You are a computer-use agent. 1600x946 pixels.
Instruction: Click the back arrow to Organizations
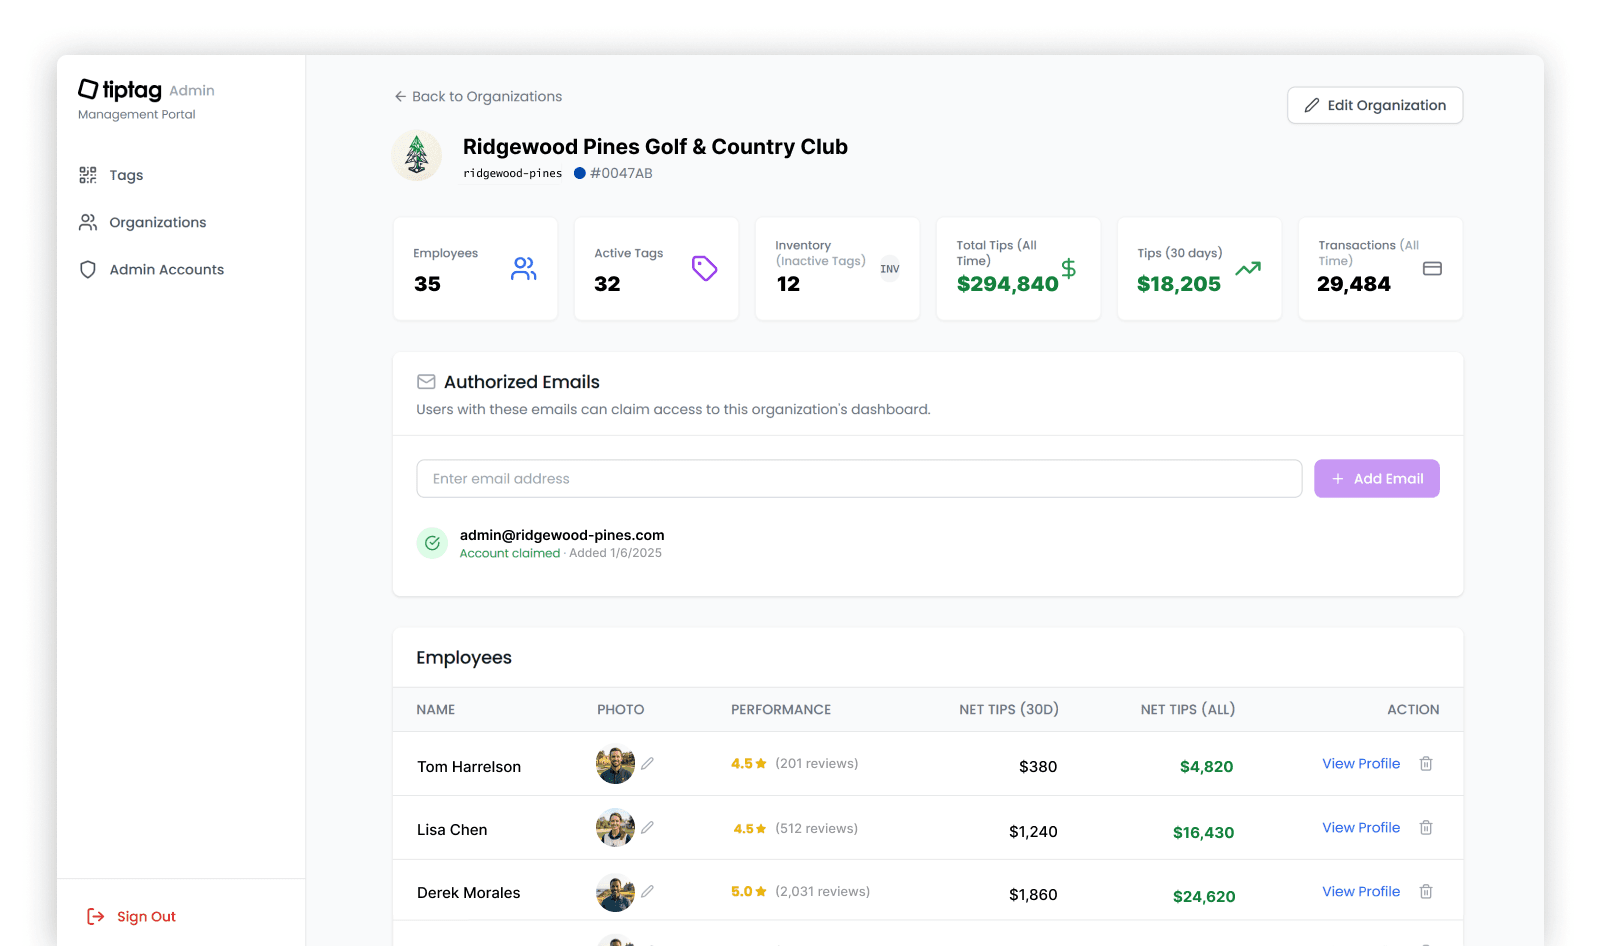[x=399, y=96]
